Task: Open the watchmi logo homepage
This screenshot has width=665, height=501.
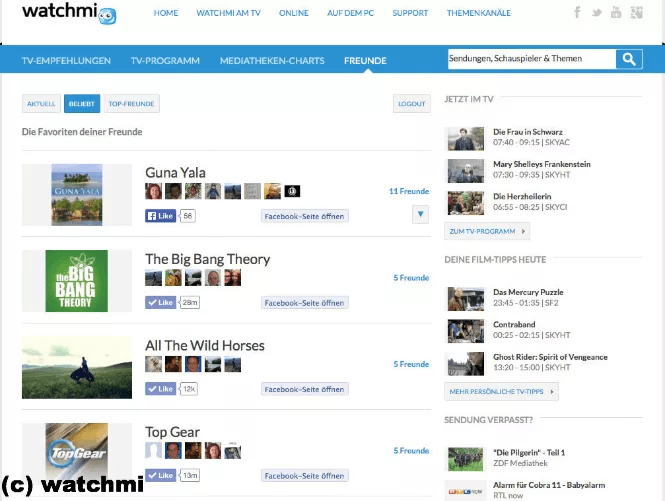Action: pyautogui.click(x=69, y=13)
